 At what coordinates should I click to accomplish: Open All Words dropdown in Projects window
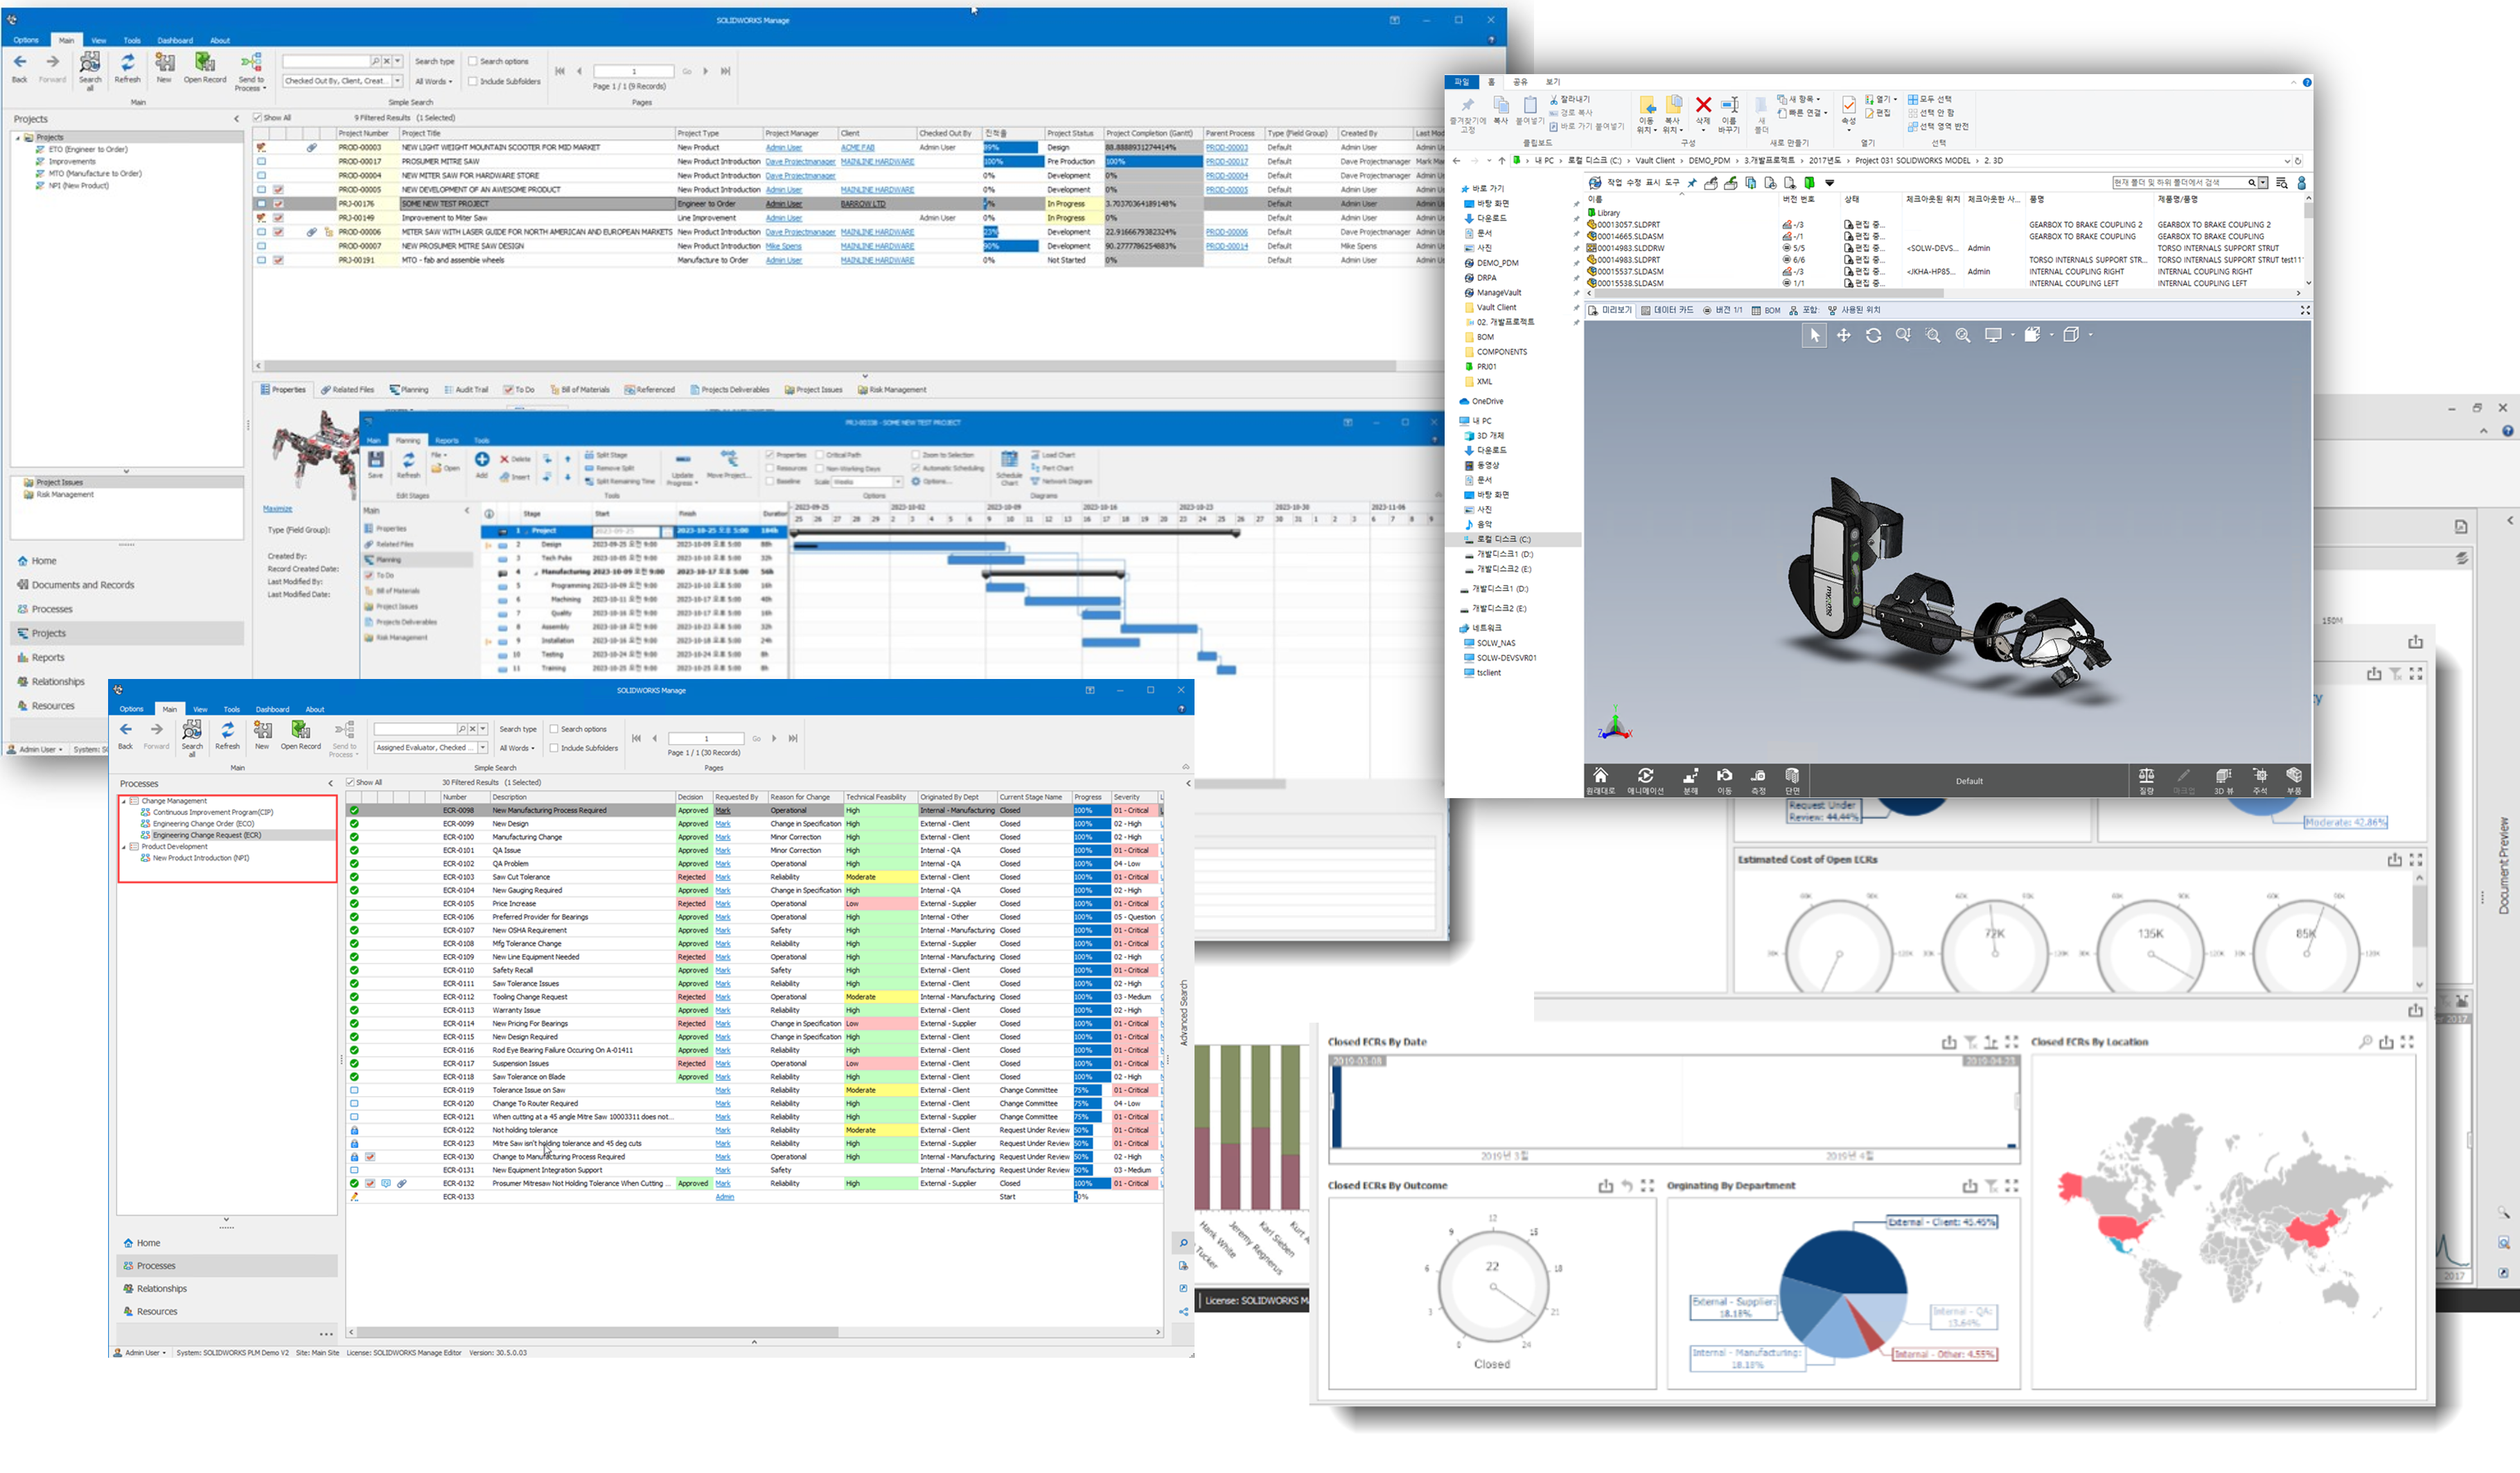(x=434, y=81)
